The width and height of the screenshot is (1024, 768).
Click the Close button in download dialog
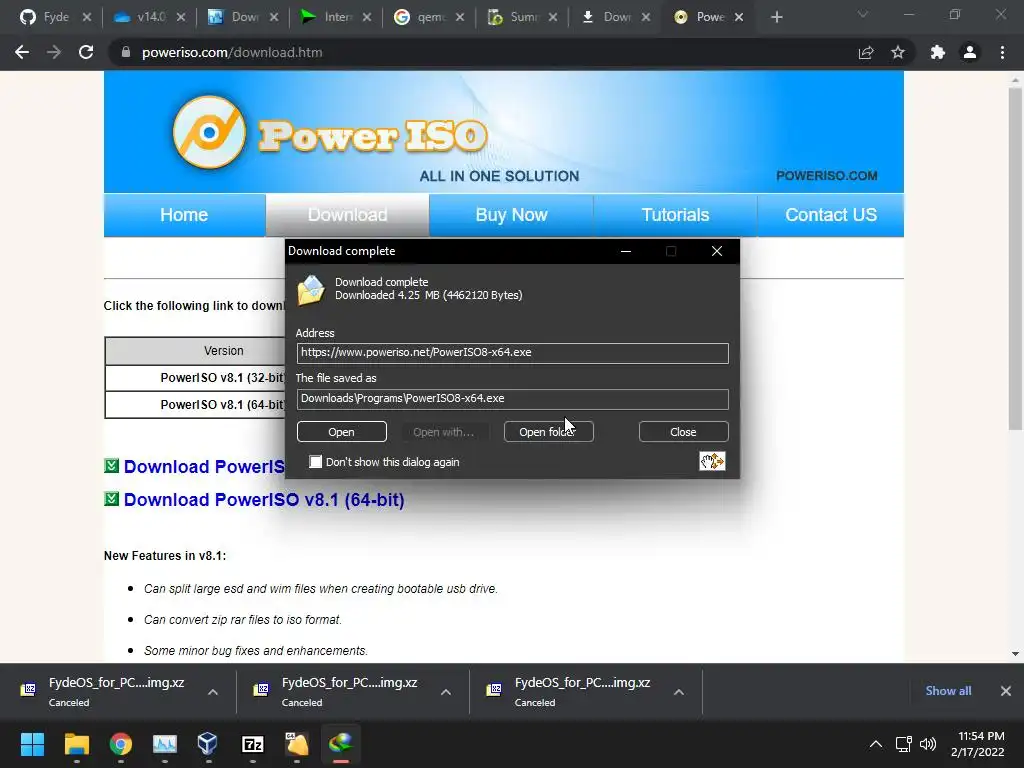(x=683, y=432)
